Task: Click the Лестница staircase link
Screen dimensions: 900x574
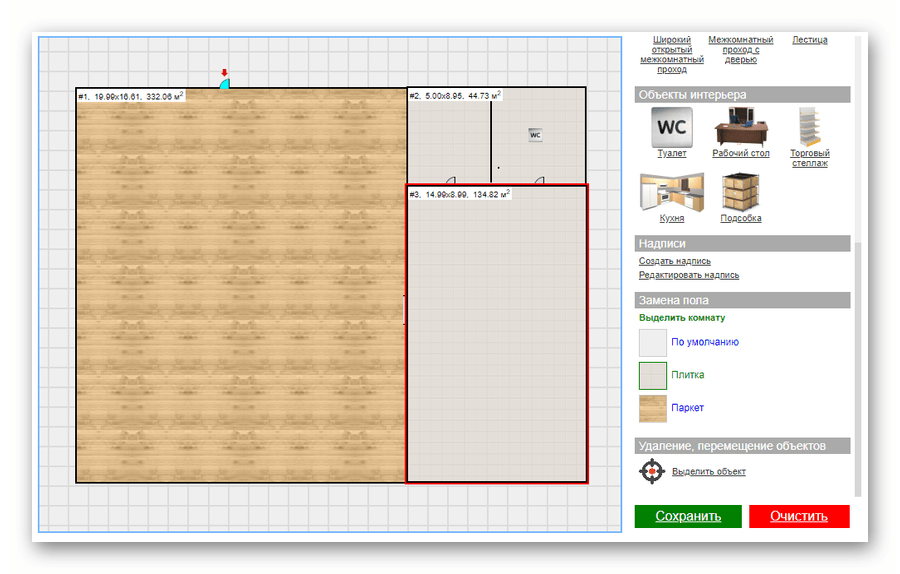Action: (809, 41)
